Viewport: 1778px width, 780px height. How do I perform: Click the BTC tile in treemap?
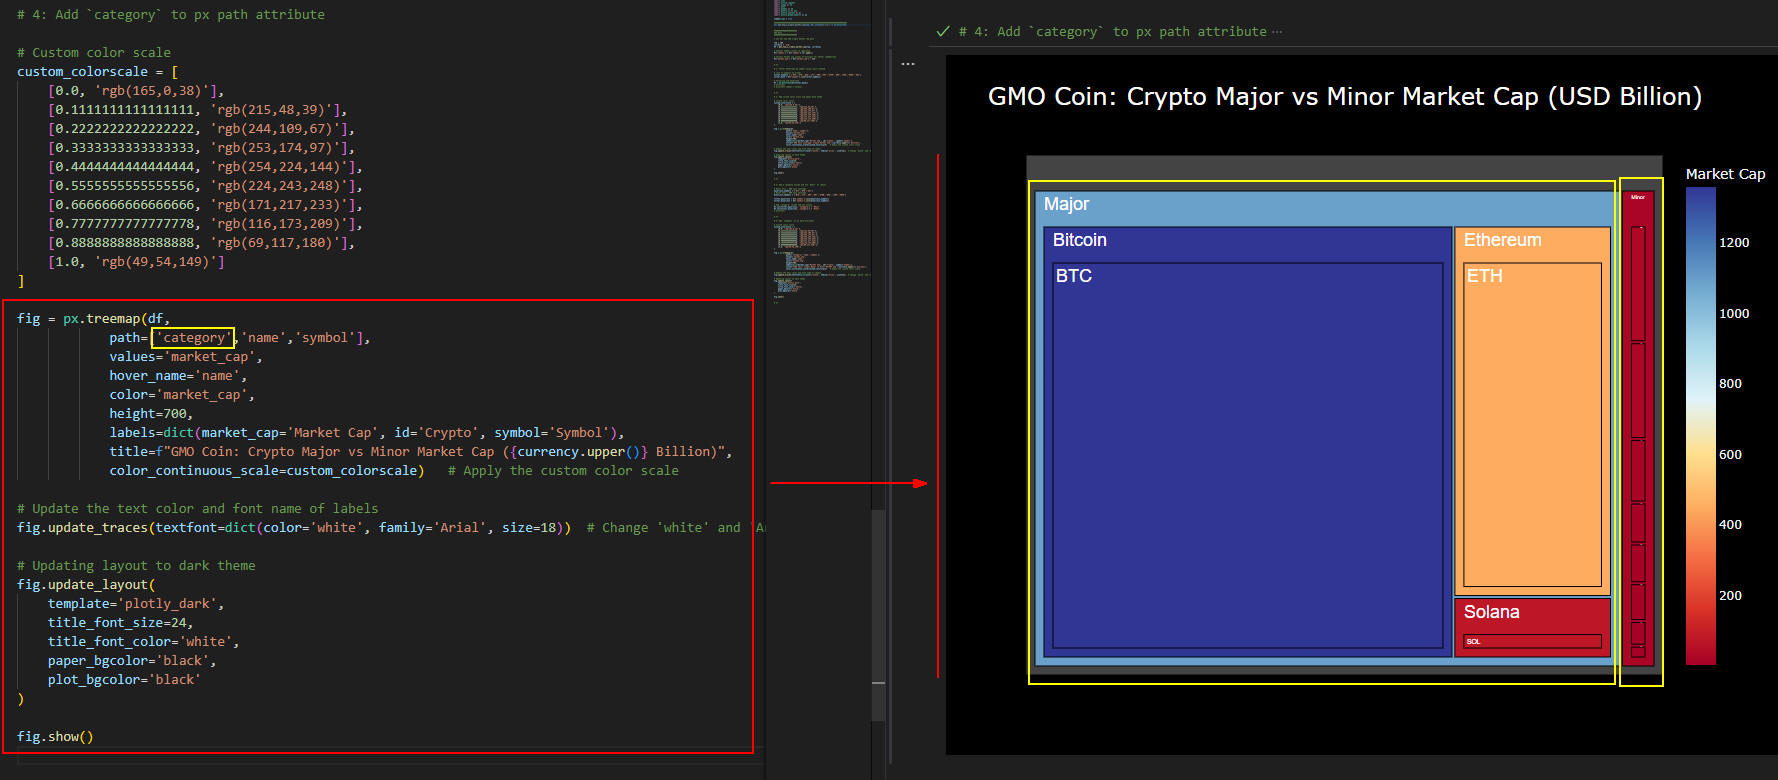(x=1247, y=455)
